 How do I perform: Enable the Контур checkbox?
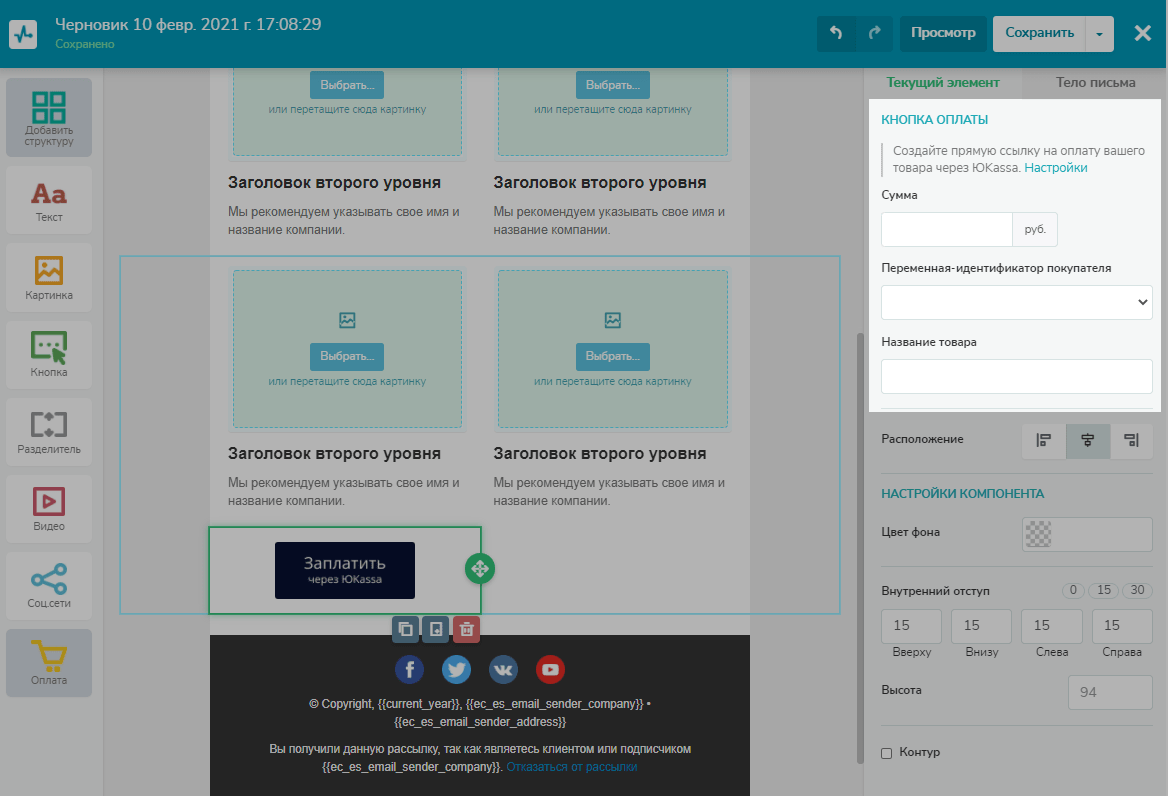coord(886,753)
